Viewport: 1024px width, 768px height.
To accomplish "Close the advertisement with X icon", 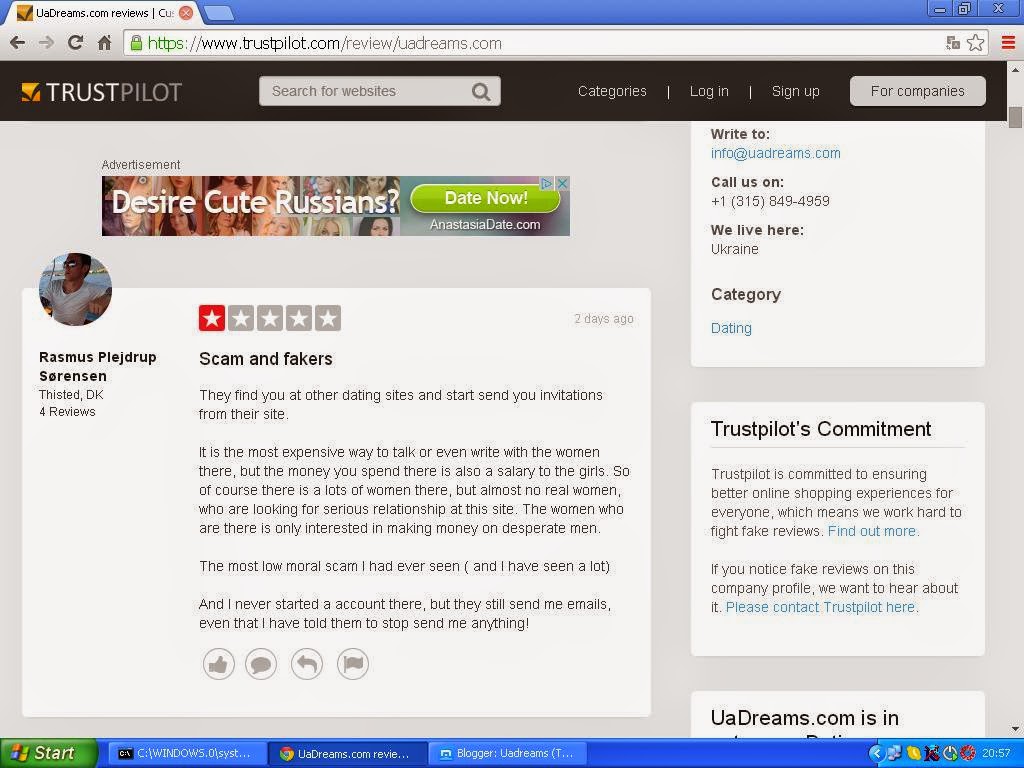I will [562, 184].
